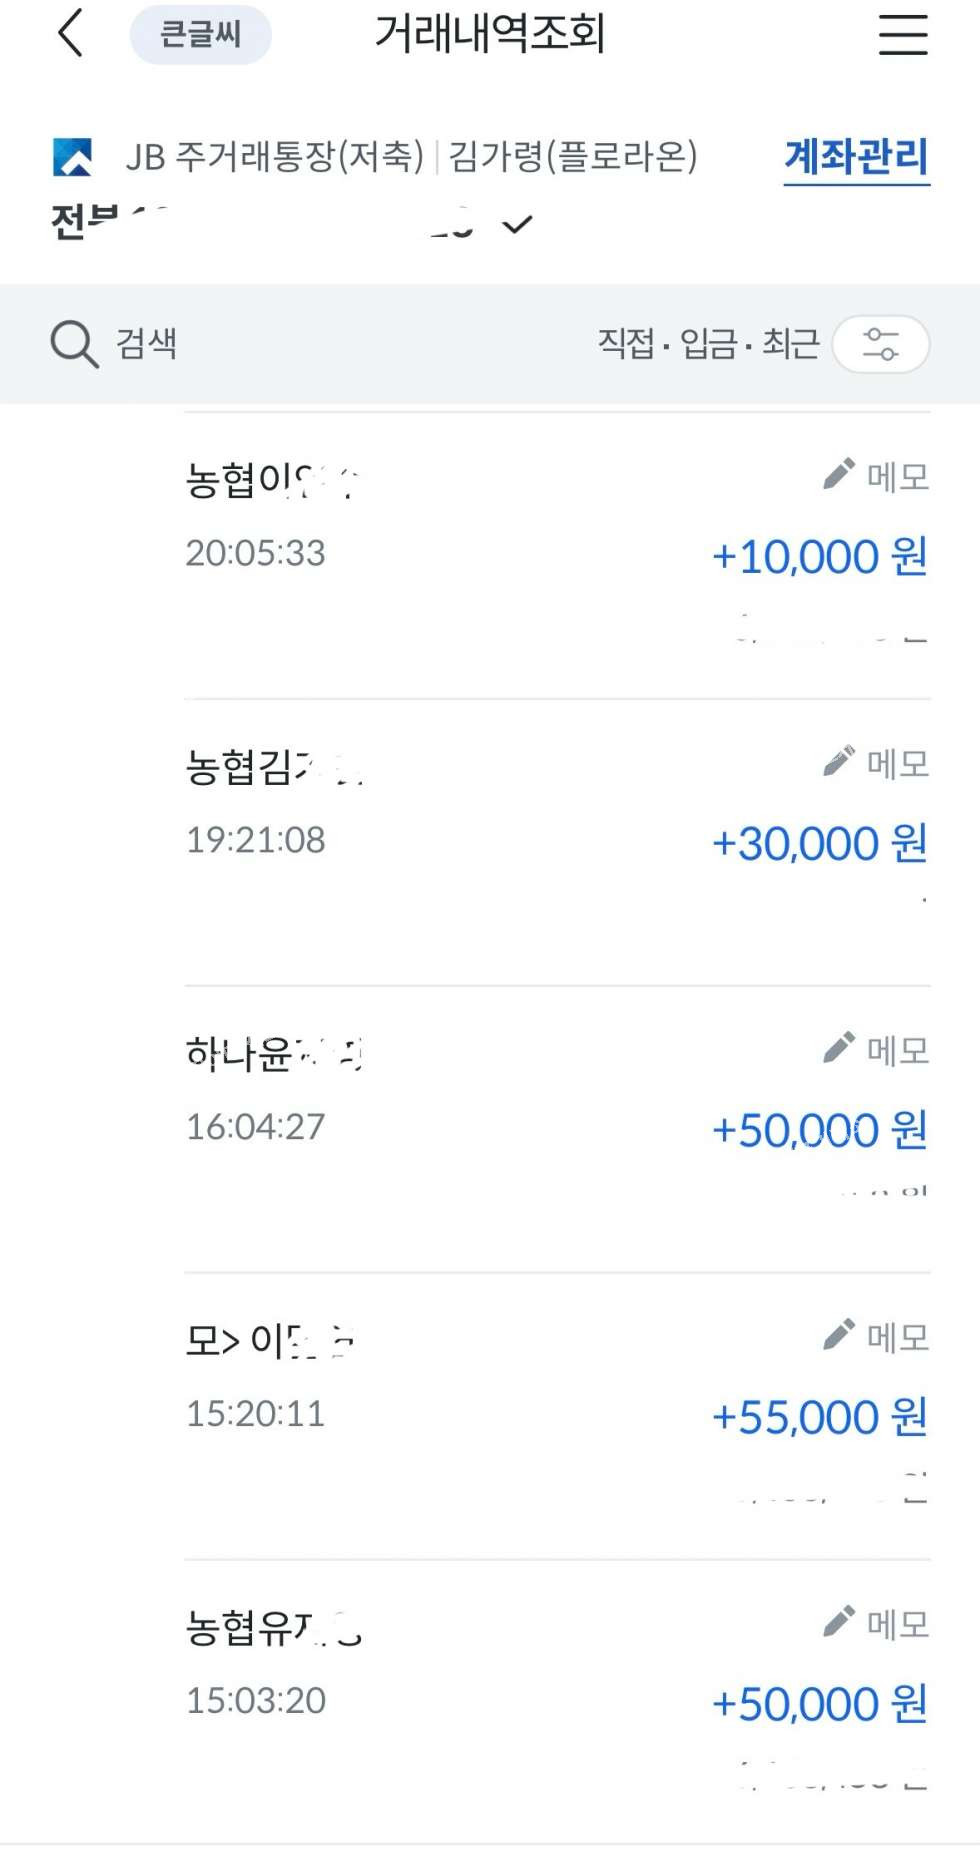Open the 계좌관리 account management link
This screenshot has height=1866, width=980.
click(x=856, y=158)
